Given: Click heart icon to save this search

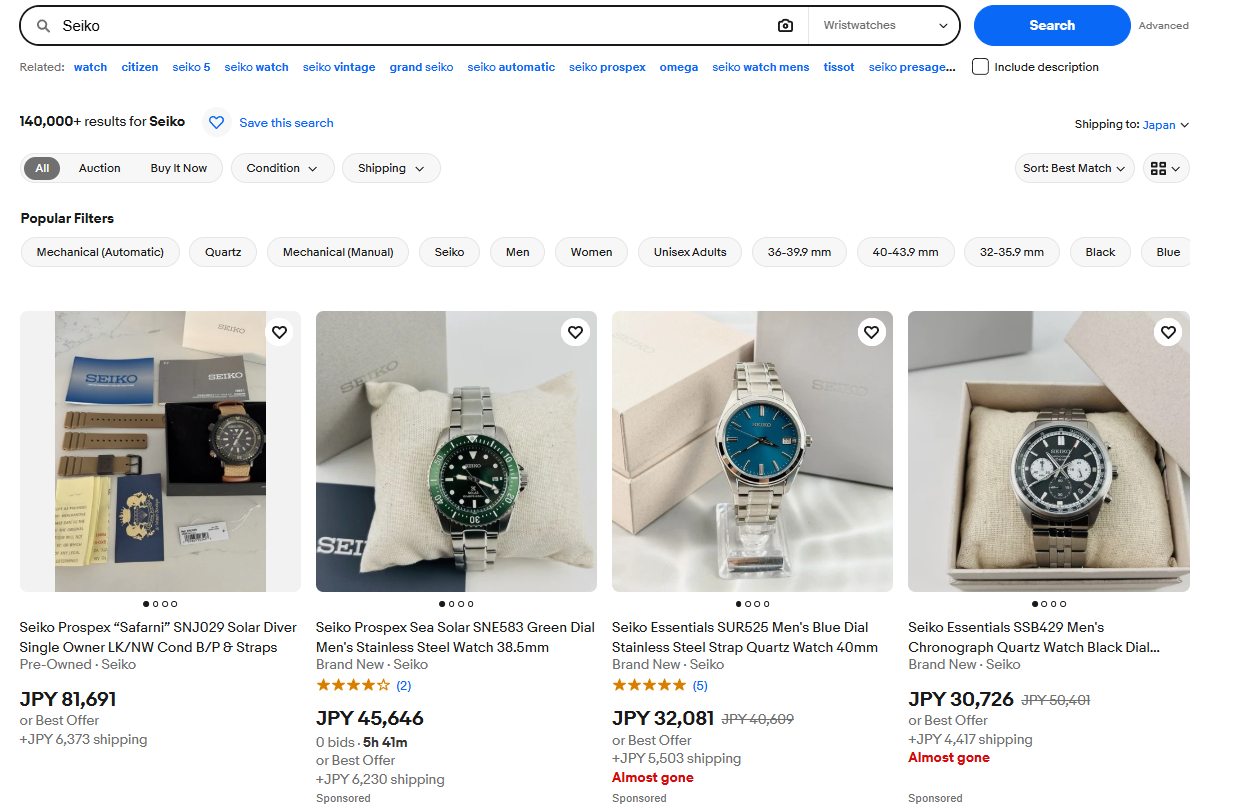Looking at the screenshot, I should pos(216,122).
